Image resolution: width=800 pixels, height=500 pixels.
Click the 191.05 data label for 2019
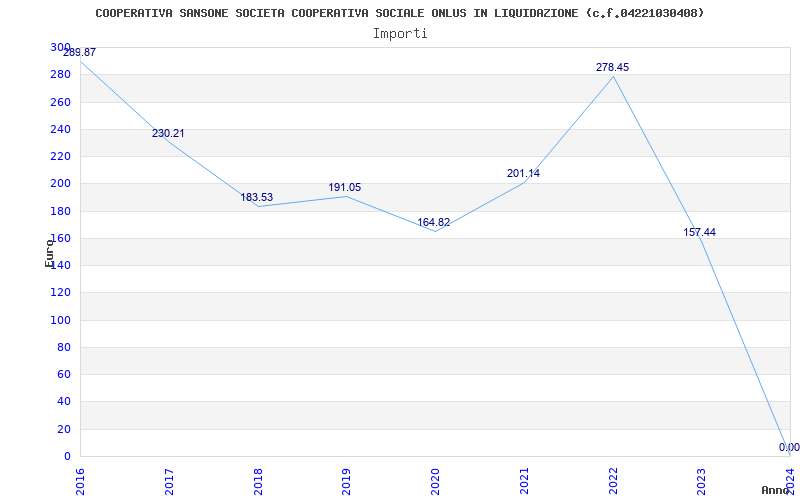pyautogui.click(x=344, y=187)
